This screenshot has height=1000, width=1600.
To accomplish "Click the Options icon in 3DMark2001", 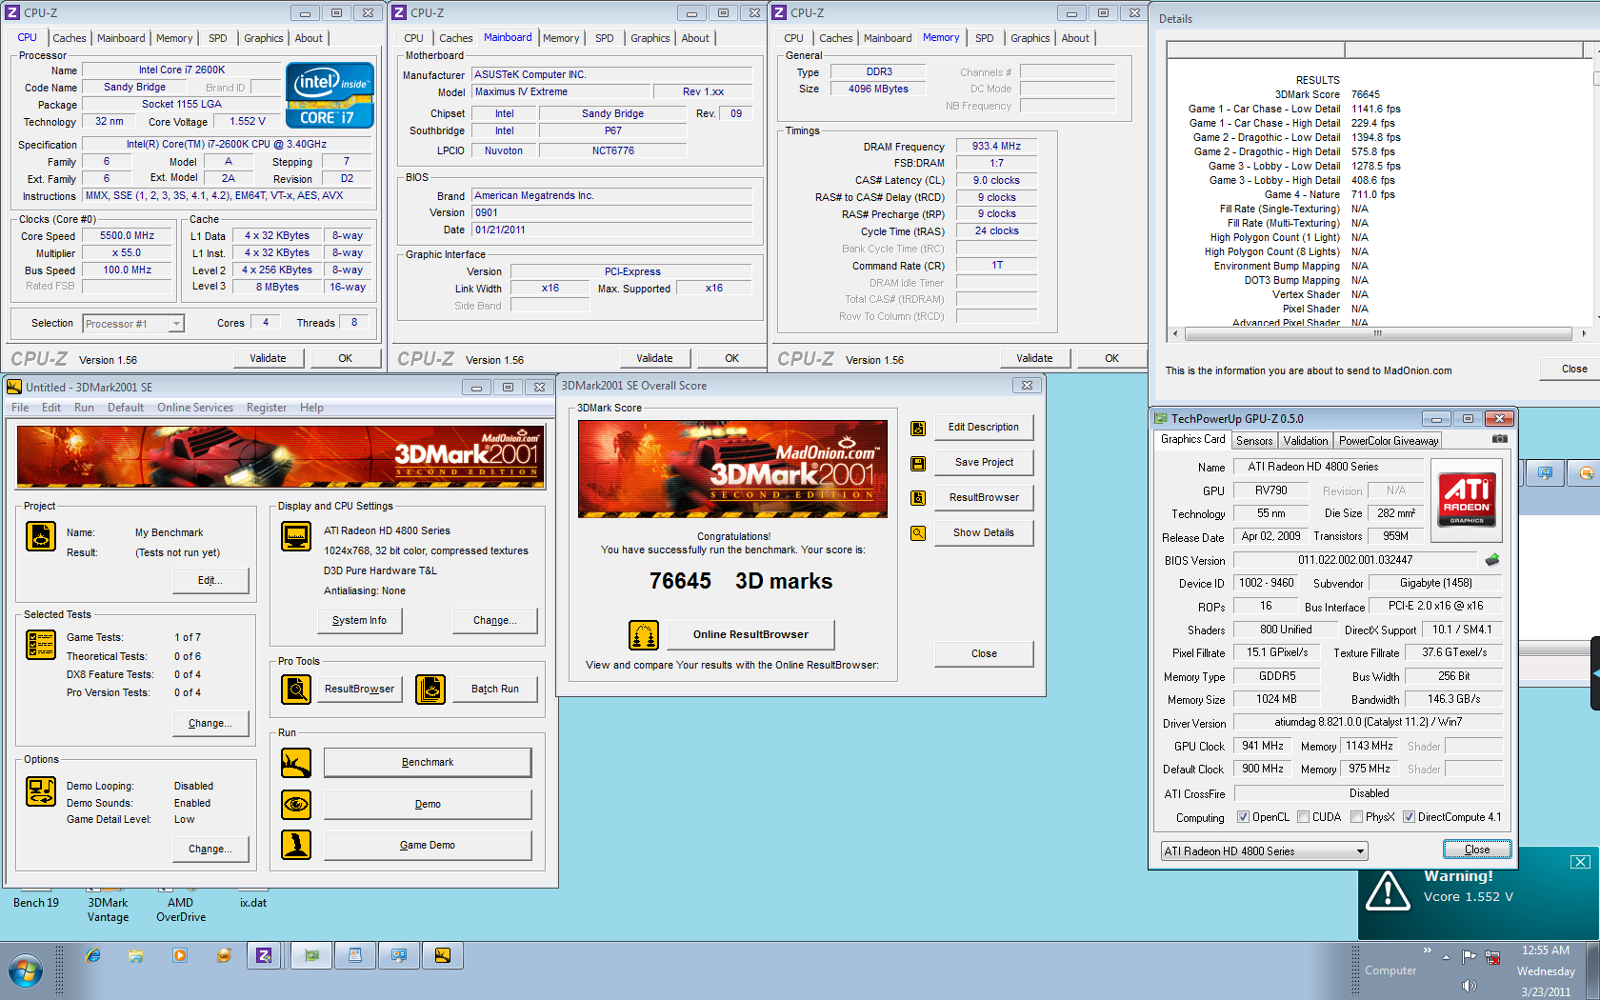I will pyautogui.click(x=41, y=791).
